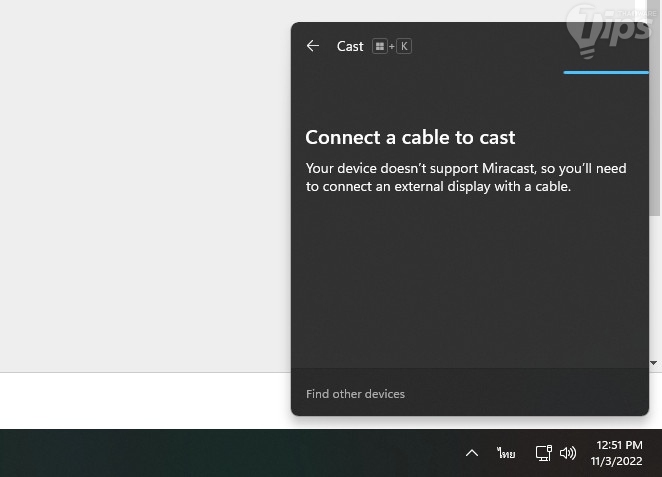
Task: Click the Miracast not supported message
Action: 466,177
